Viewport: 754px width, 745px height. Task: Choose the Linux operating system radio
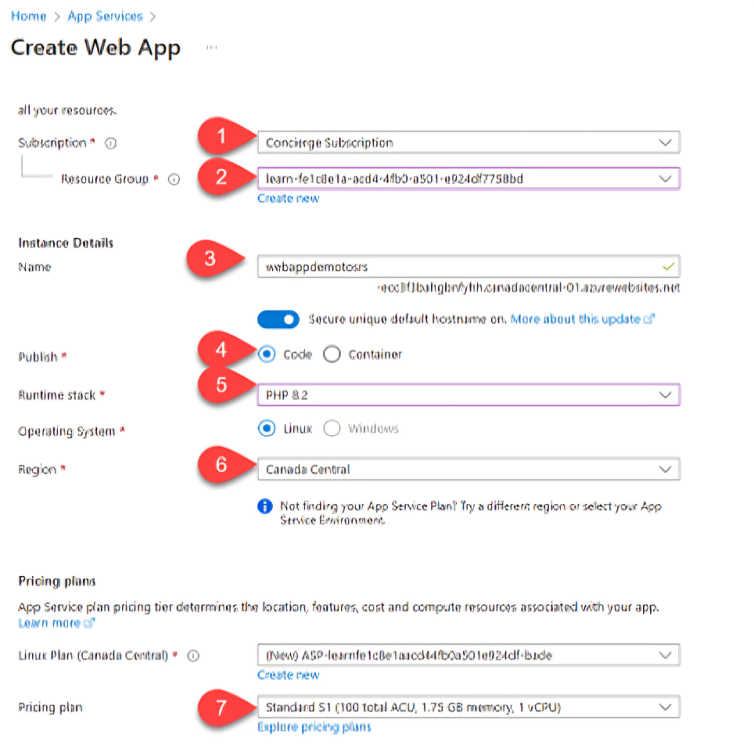point(267,428)
